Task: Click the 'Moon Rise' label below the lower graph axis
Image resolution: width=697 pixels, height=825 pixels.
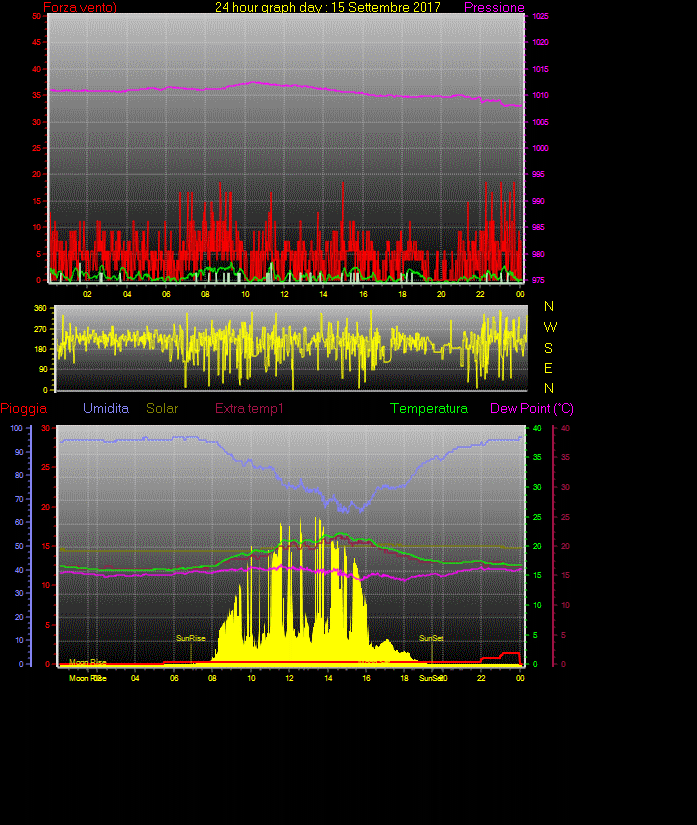Action: coord(87,678)
